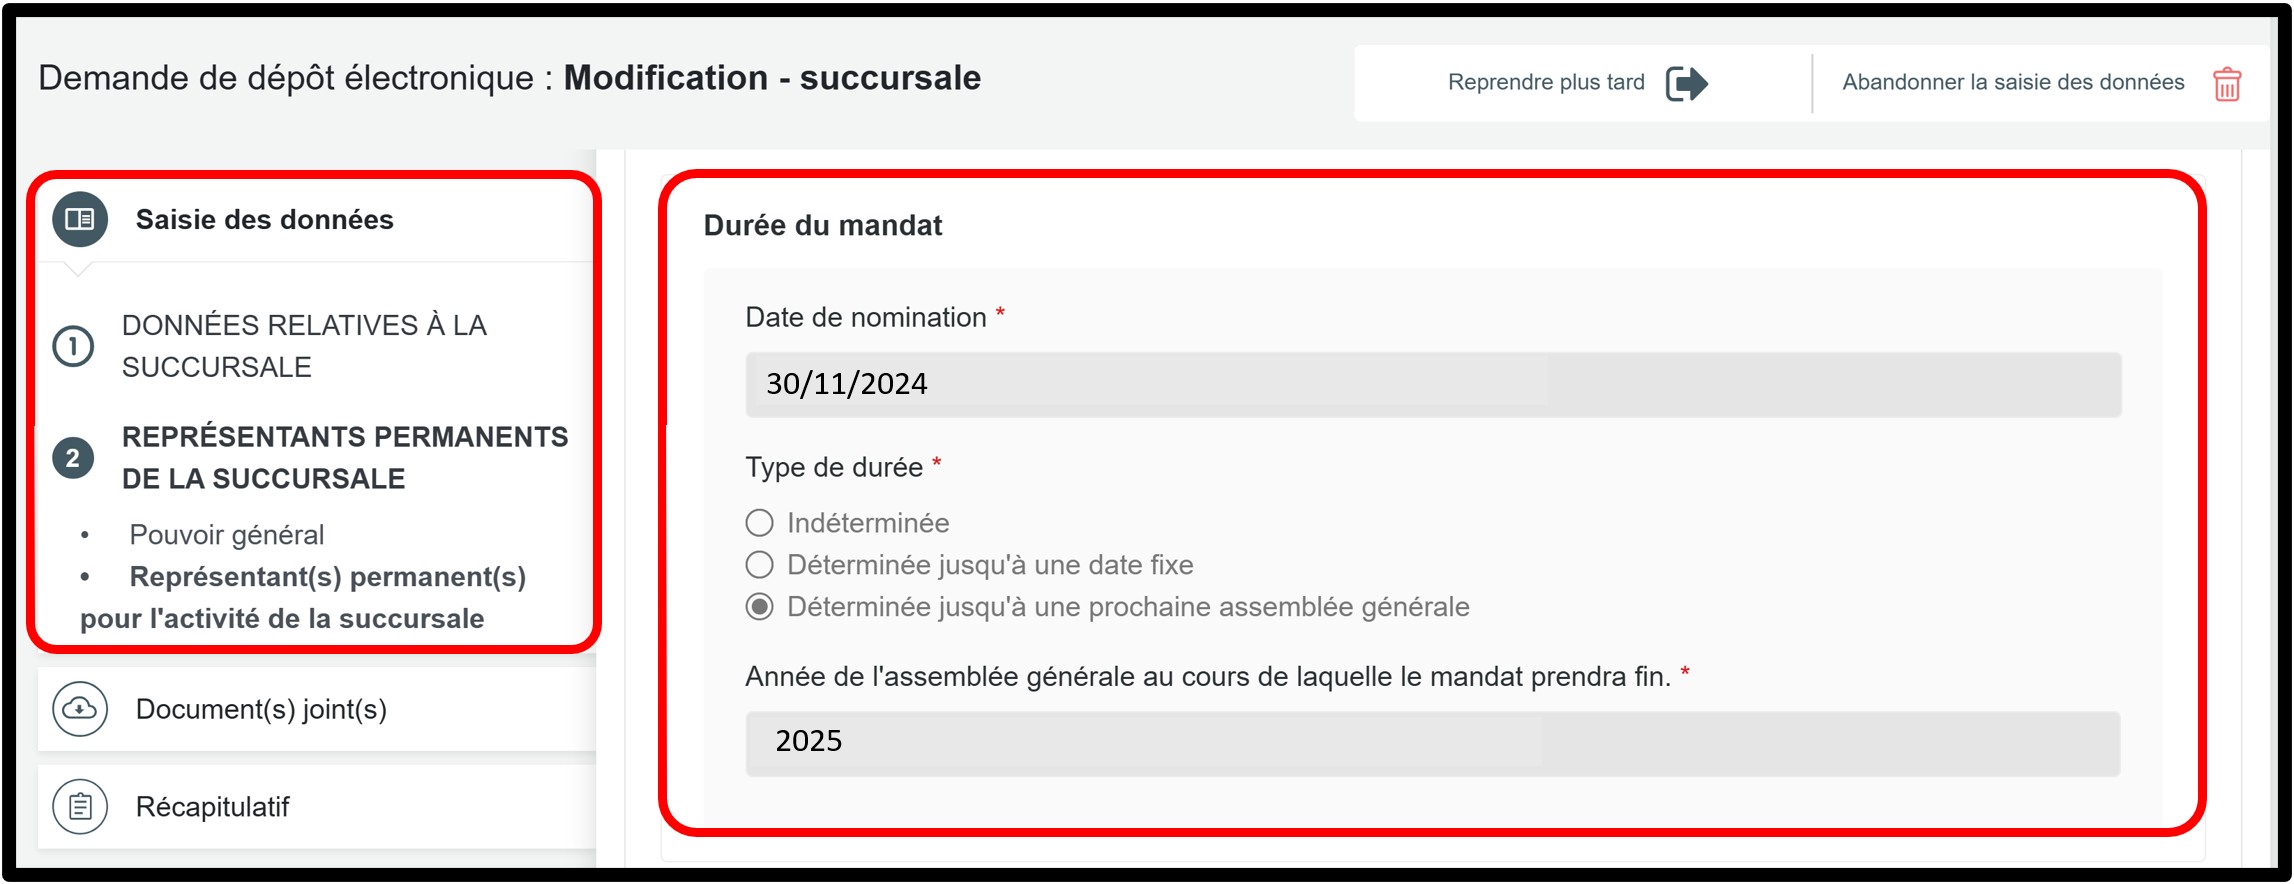The image size is (2294, 884).
Task: Click the Date de nomination field
Action: pyautogui.click(x=1432, y=384)
